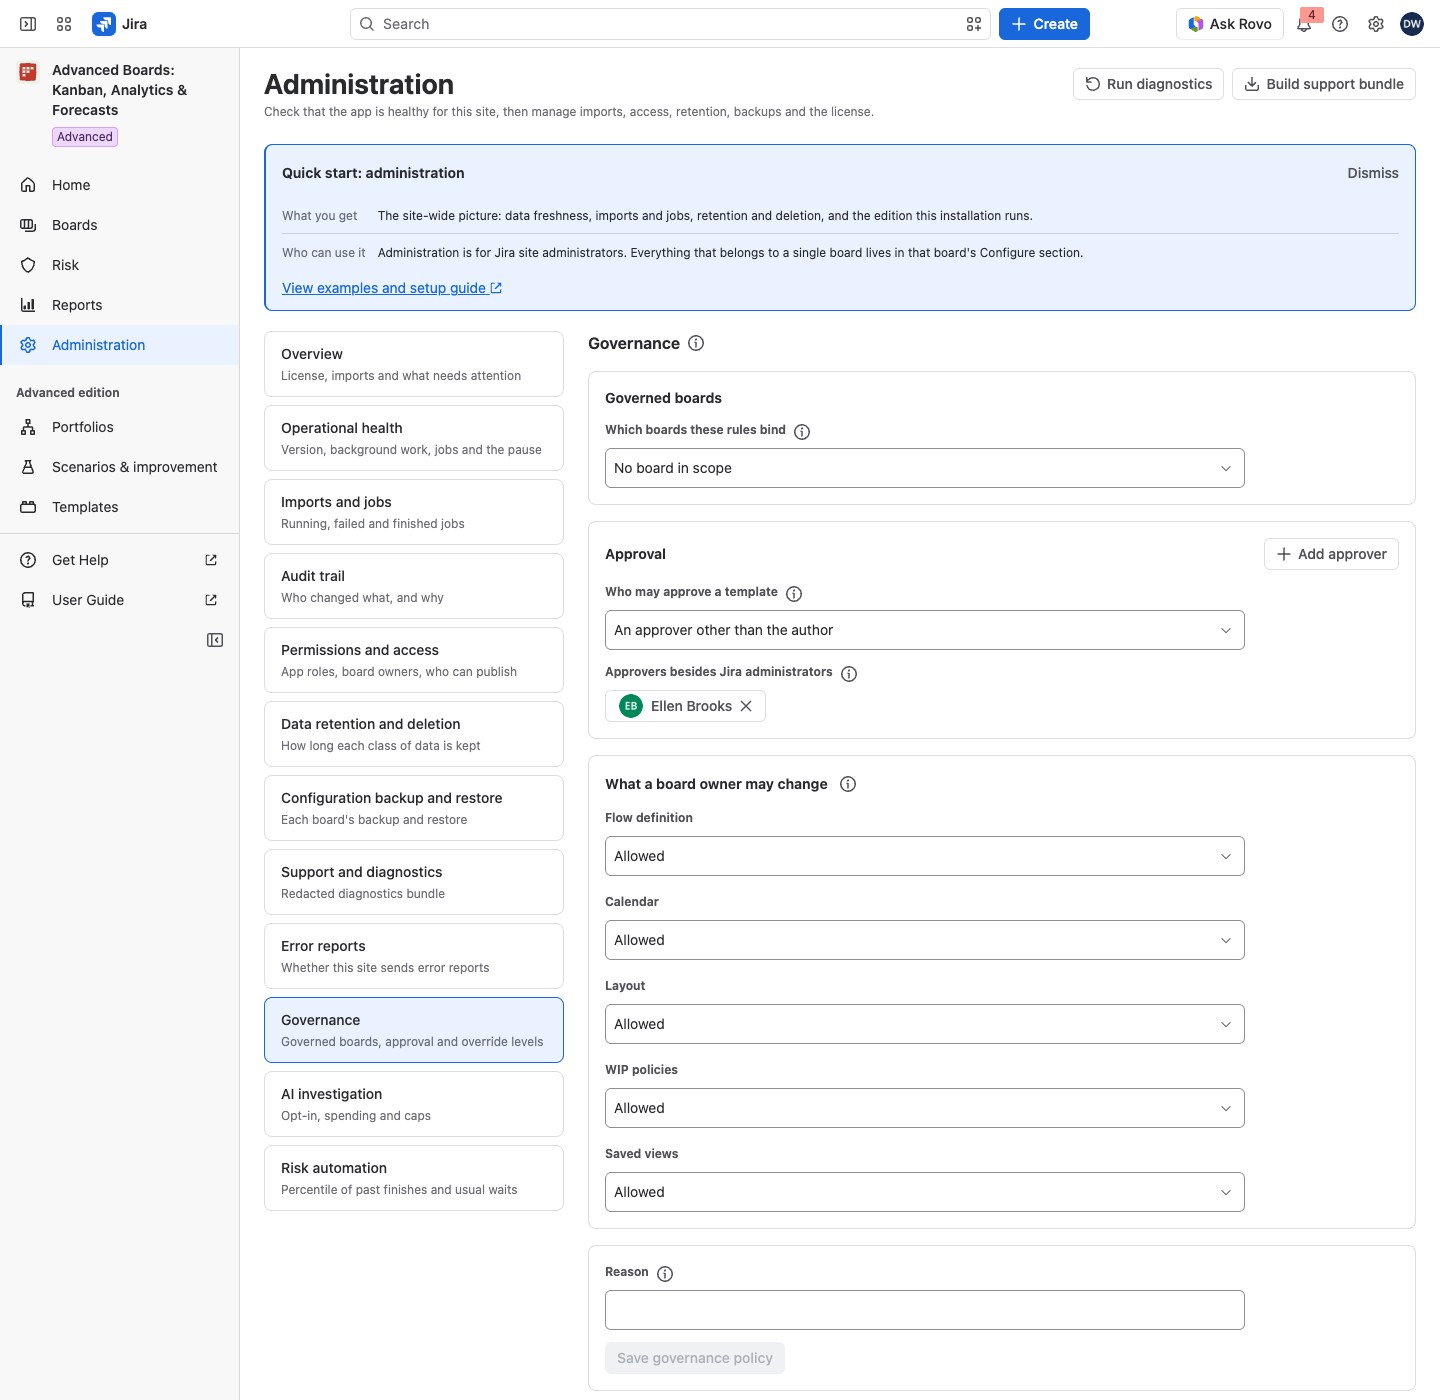
Task: Open Reports in the sidebar
Action: pyautogui.click(x=120, y=305)
